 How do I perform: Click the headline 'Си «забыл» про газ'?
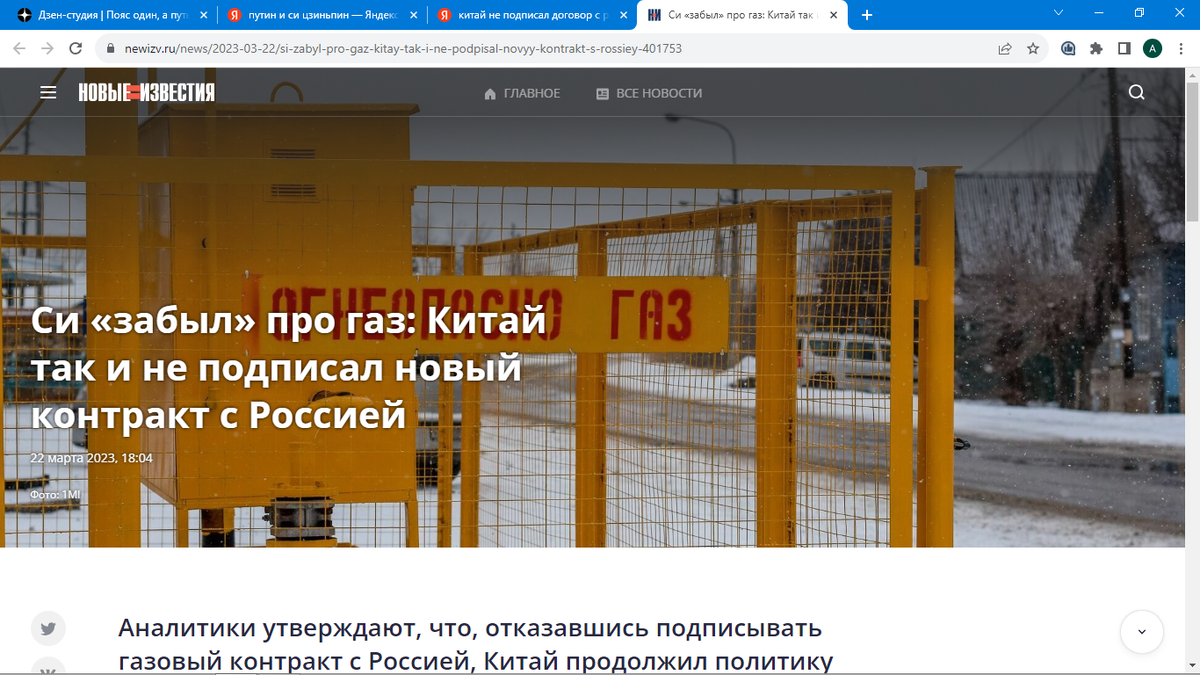tap(289, 368)
